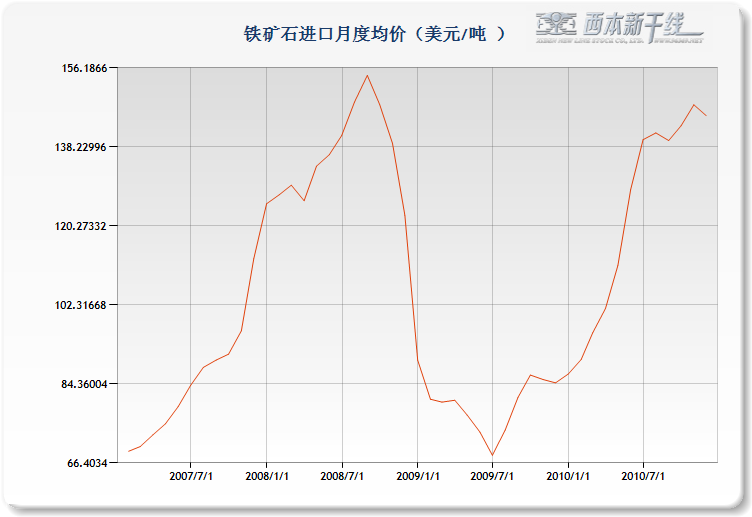Screen dimensions: 752x517
Task: Click the 120.27332 y-axis label
Action: (x=83, y=226)
